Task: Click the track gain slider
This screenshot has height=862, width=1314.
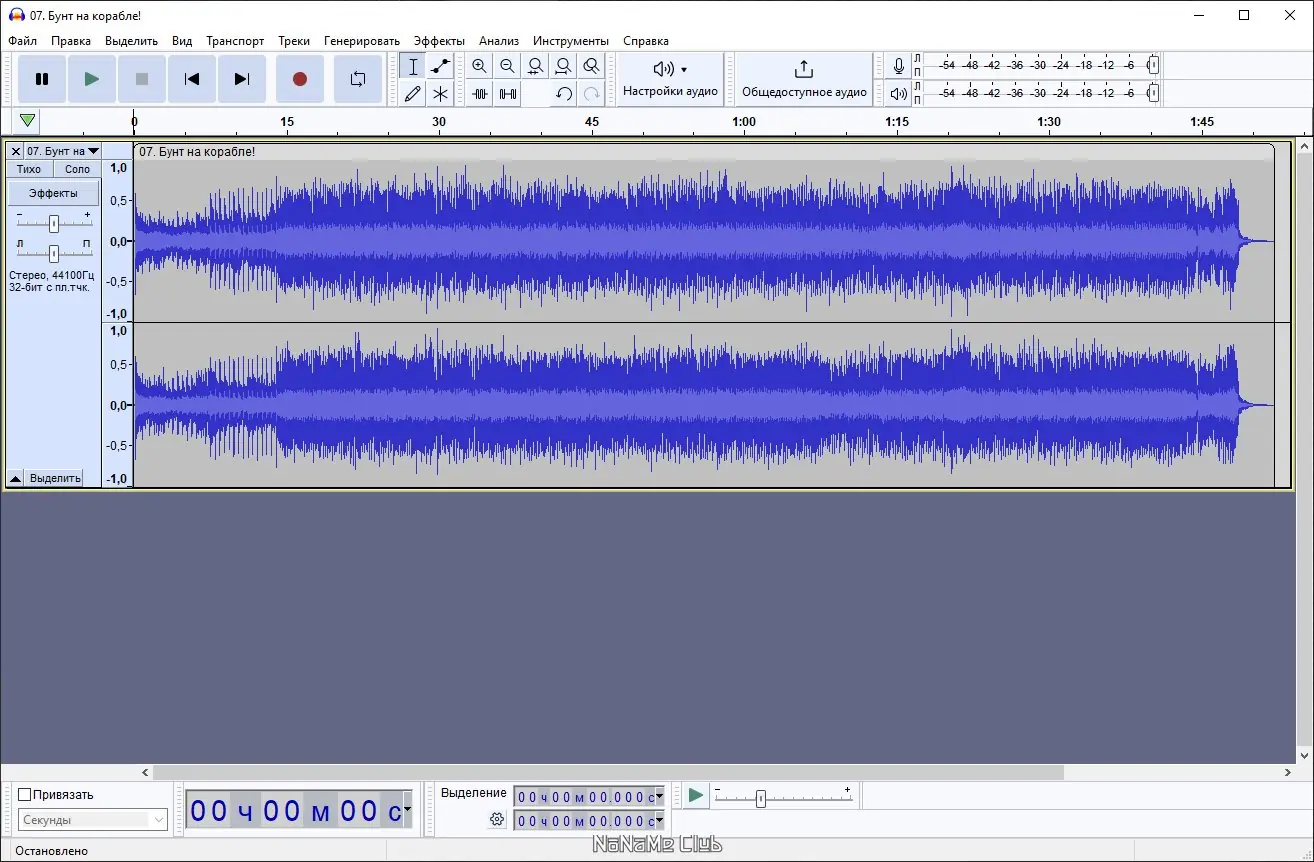Action: coord(54,223)
